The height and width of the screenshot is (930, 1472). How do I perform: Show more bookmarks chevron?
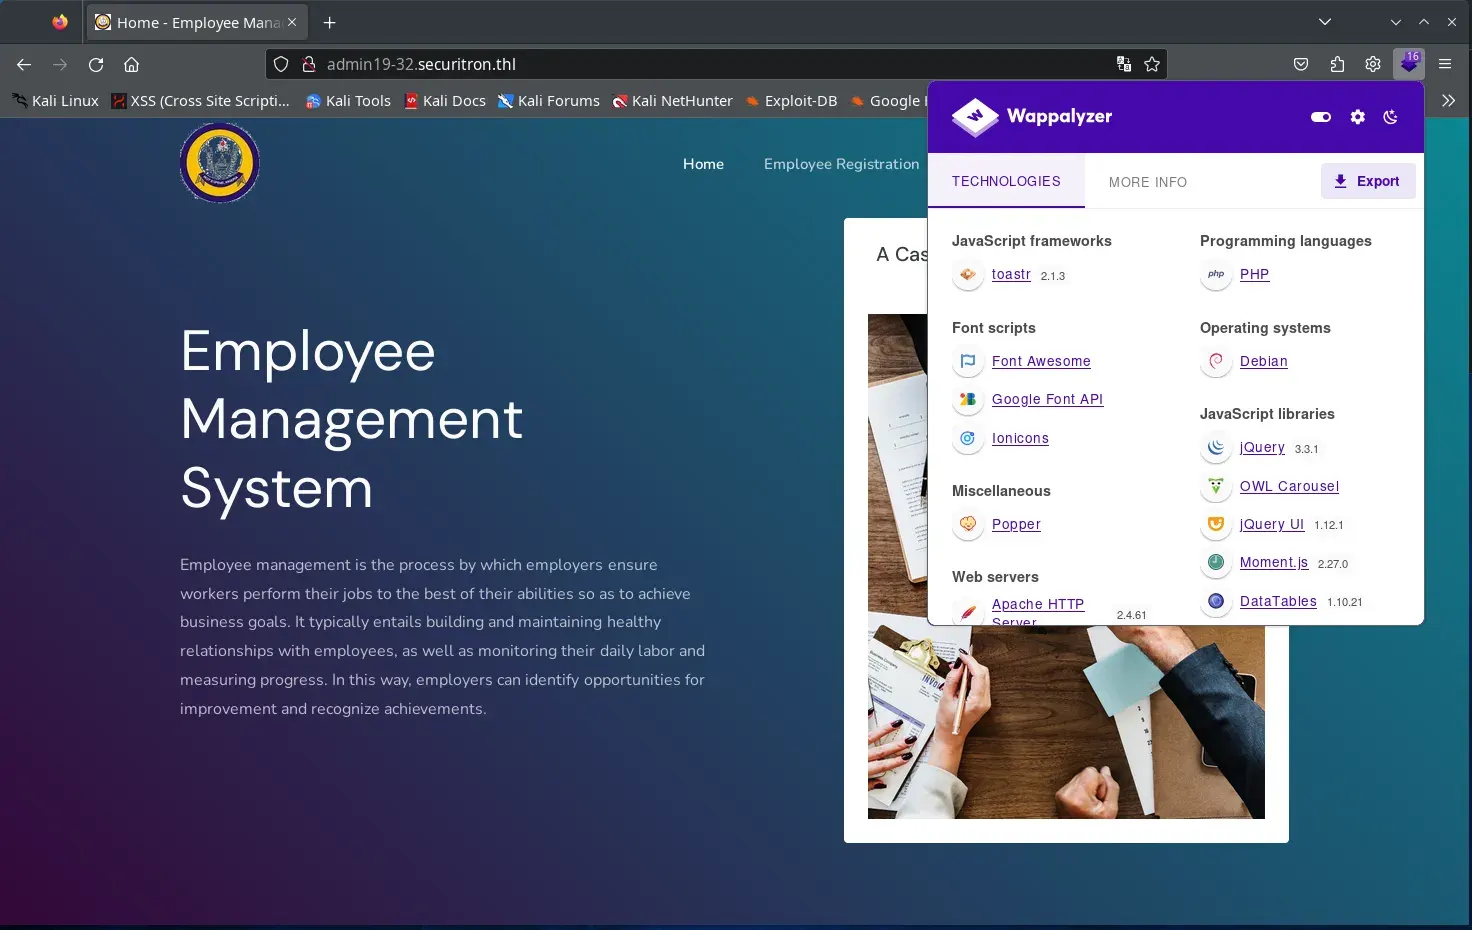[x=1448, y=100]
